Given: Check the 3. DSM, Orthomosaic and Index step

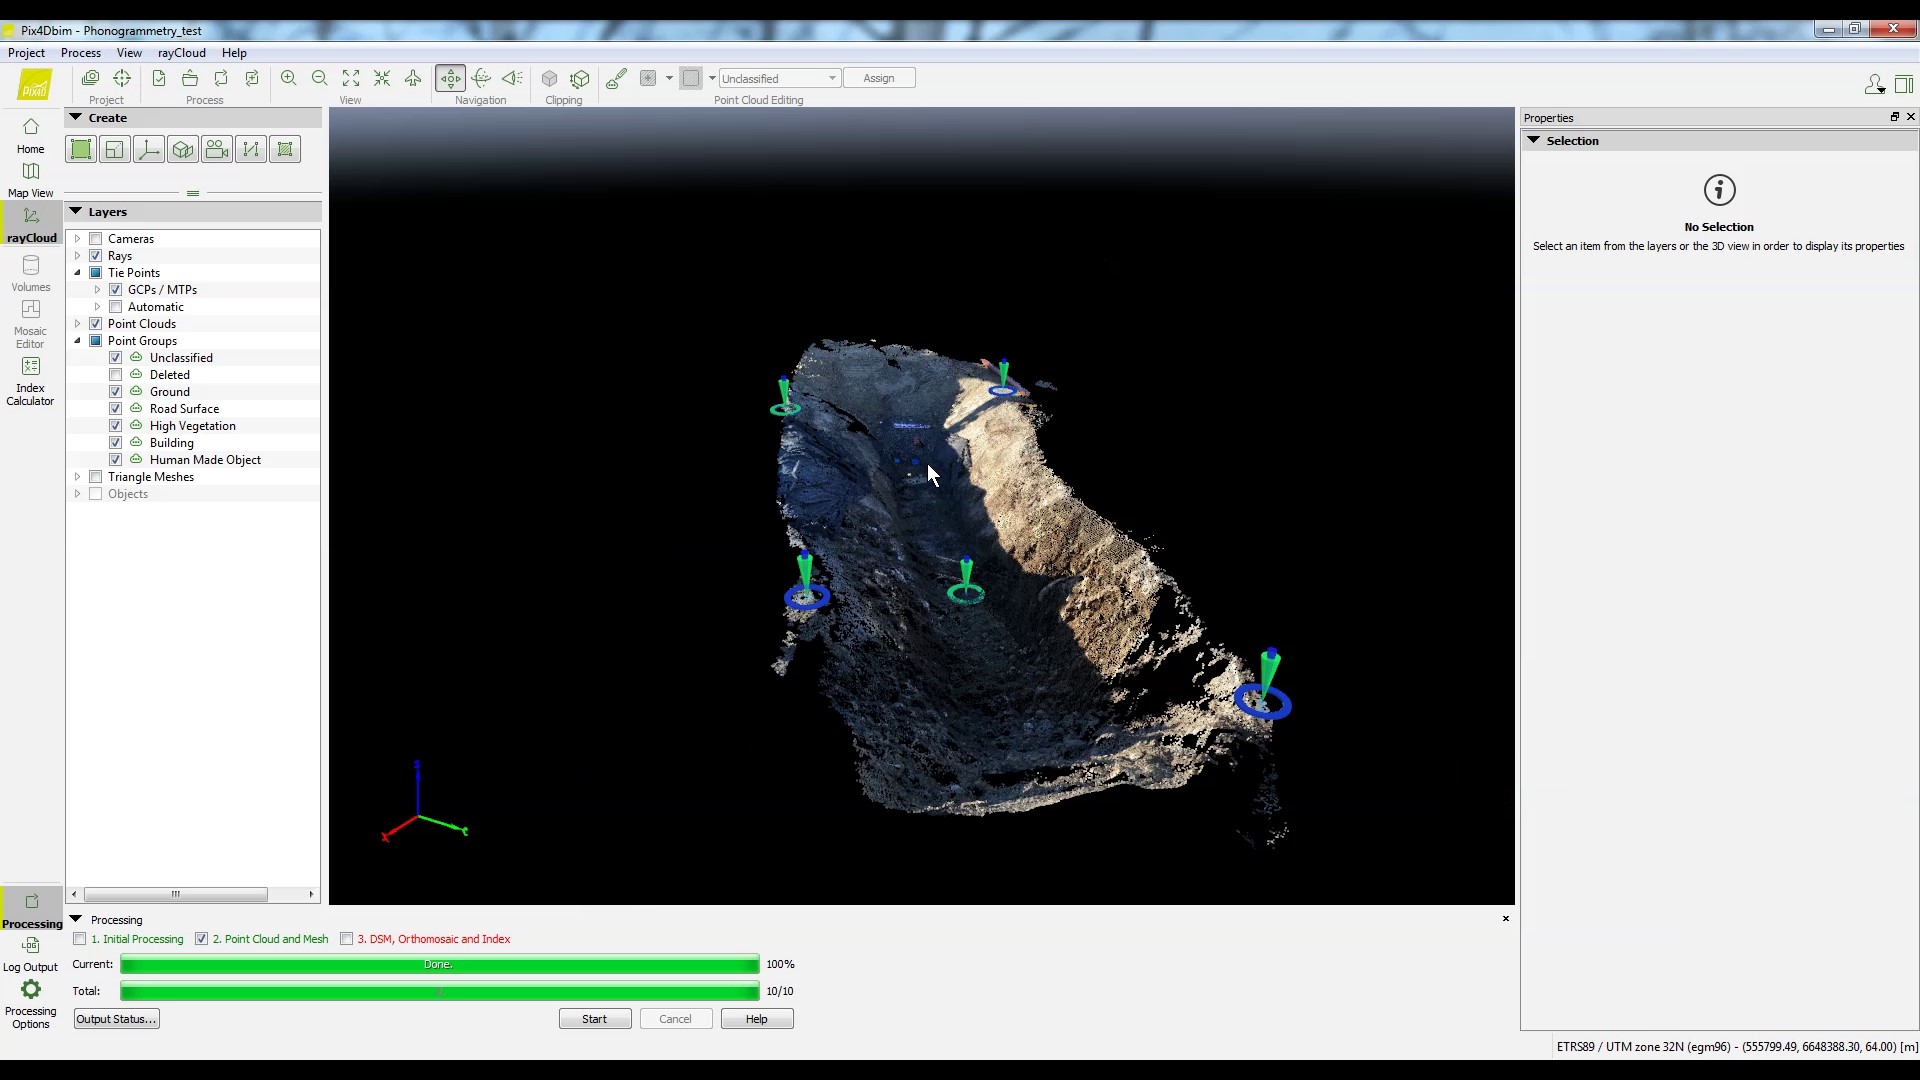Looking at the screenshot, I should coord(347,939).
